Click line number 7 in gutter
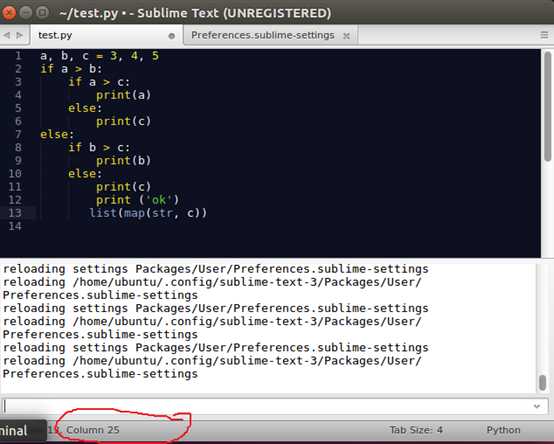 (x=18, y=134)
